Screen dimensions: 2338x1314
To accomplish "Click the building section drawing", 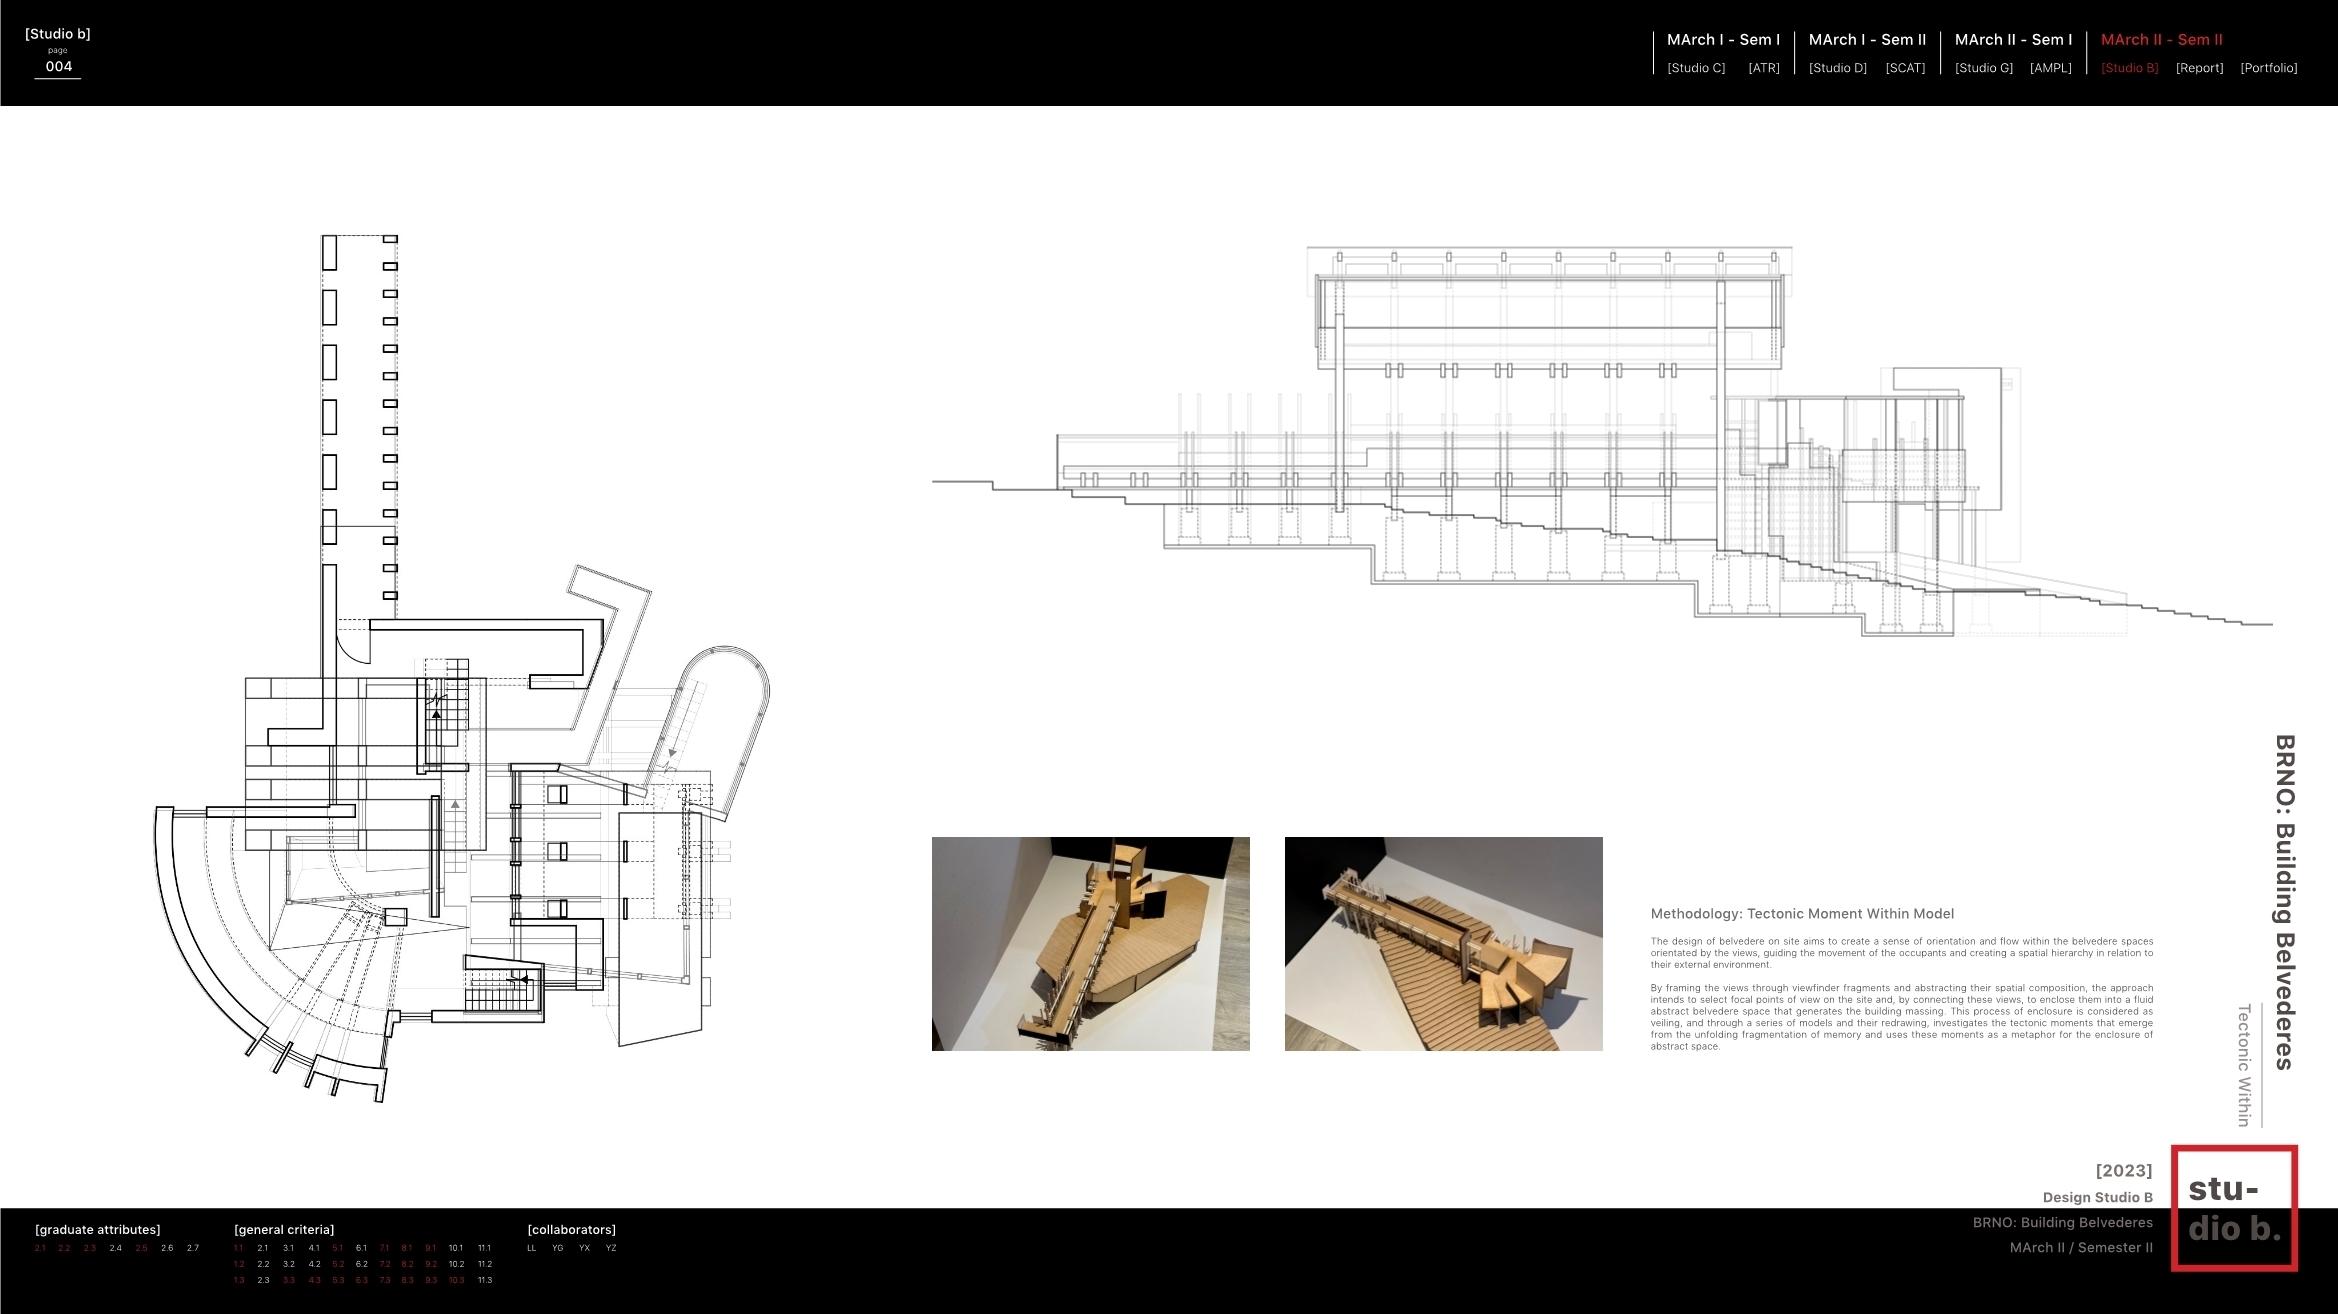I will (1600, 440).
